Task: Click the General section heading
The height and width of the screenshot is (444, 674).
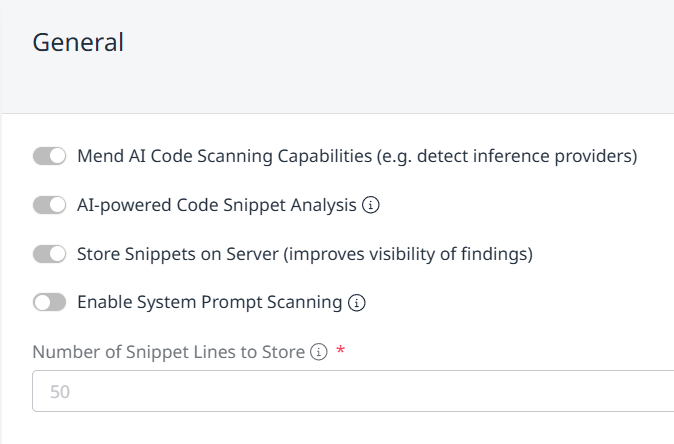Action: [x=78, y=42]
